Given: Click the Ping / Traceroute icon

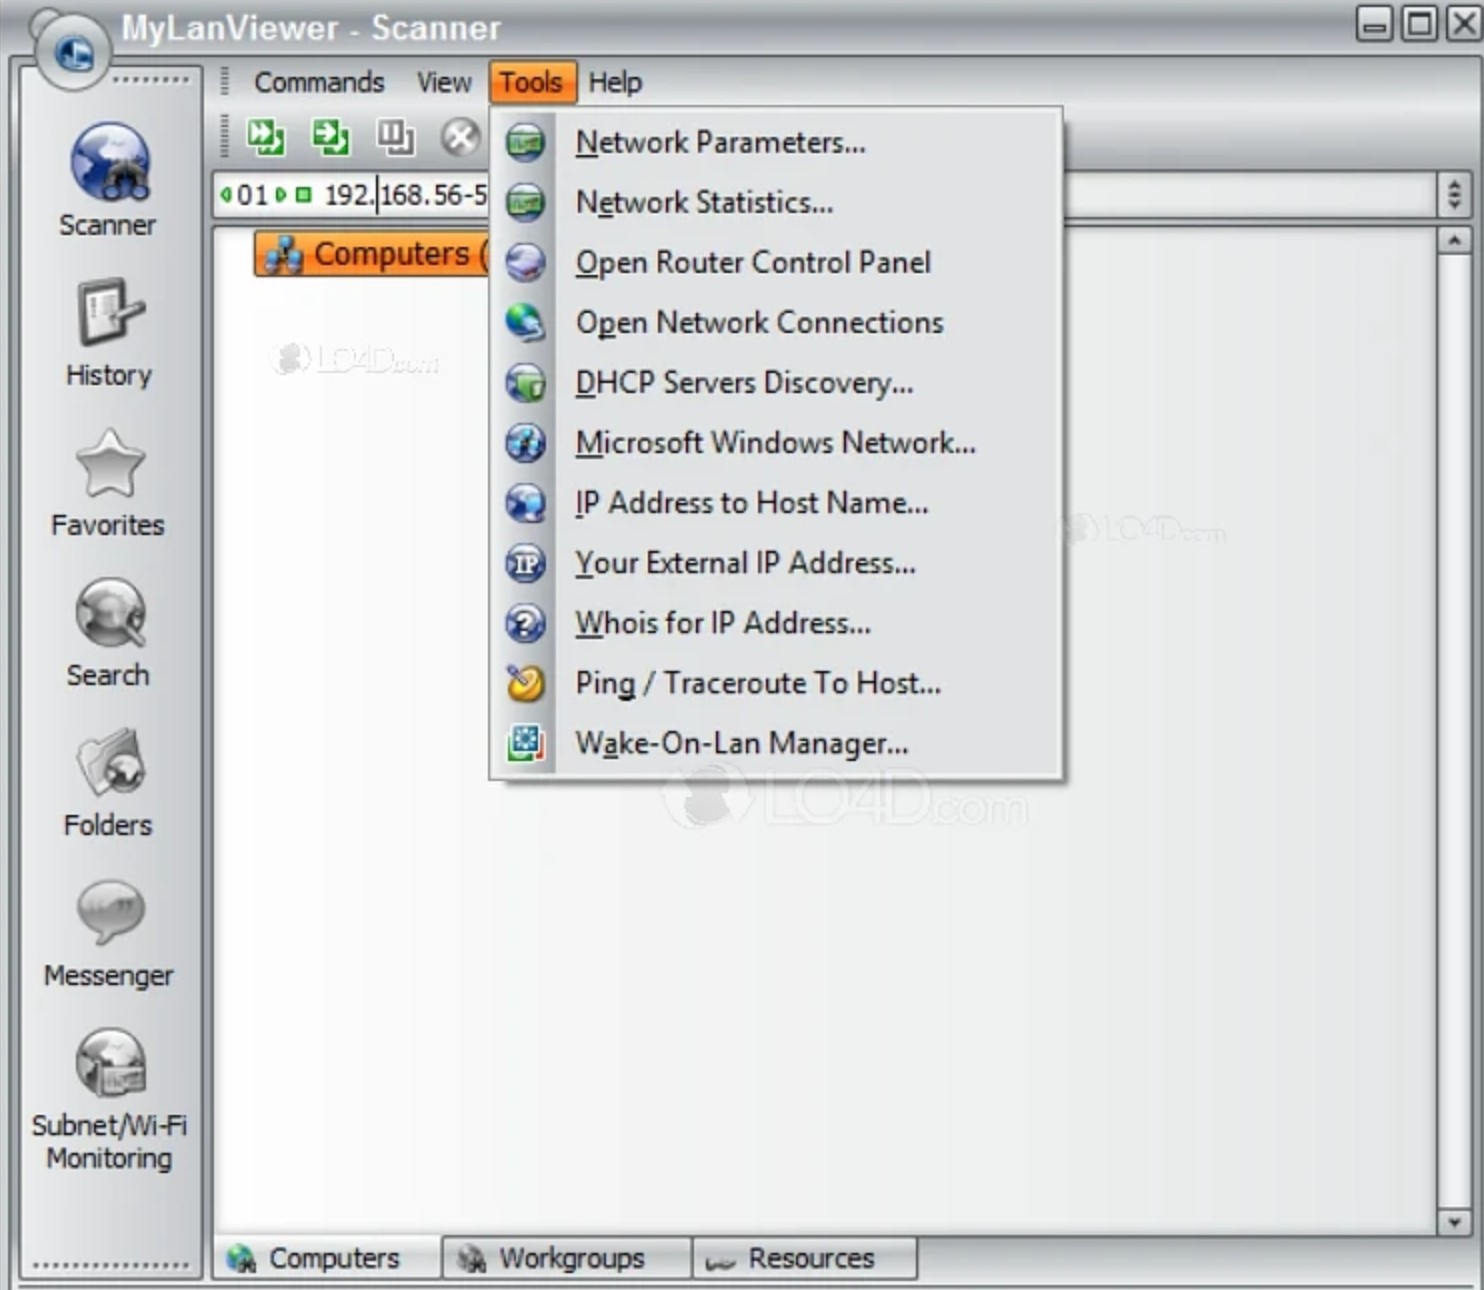Looking at the screenshot, I should [525, 683].
